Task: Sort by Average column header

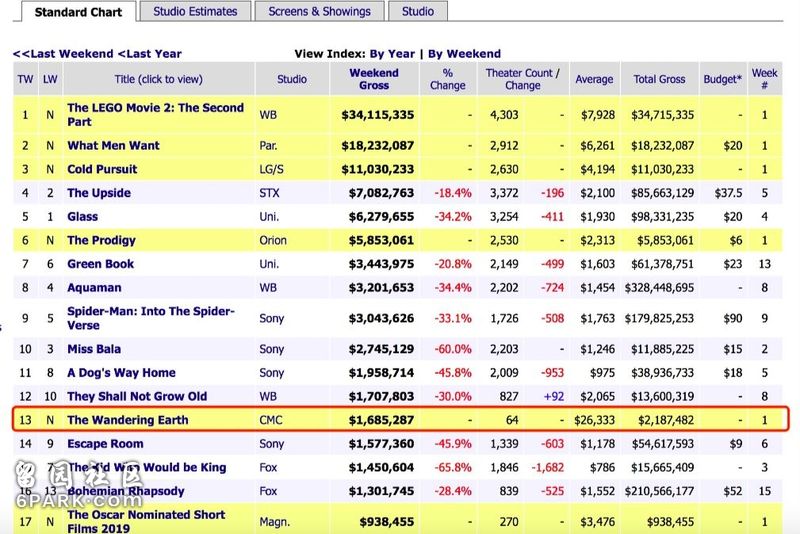Action: click(594, 79)
